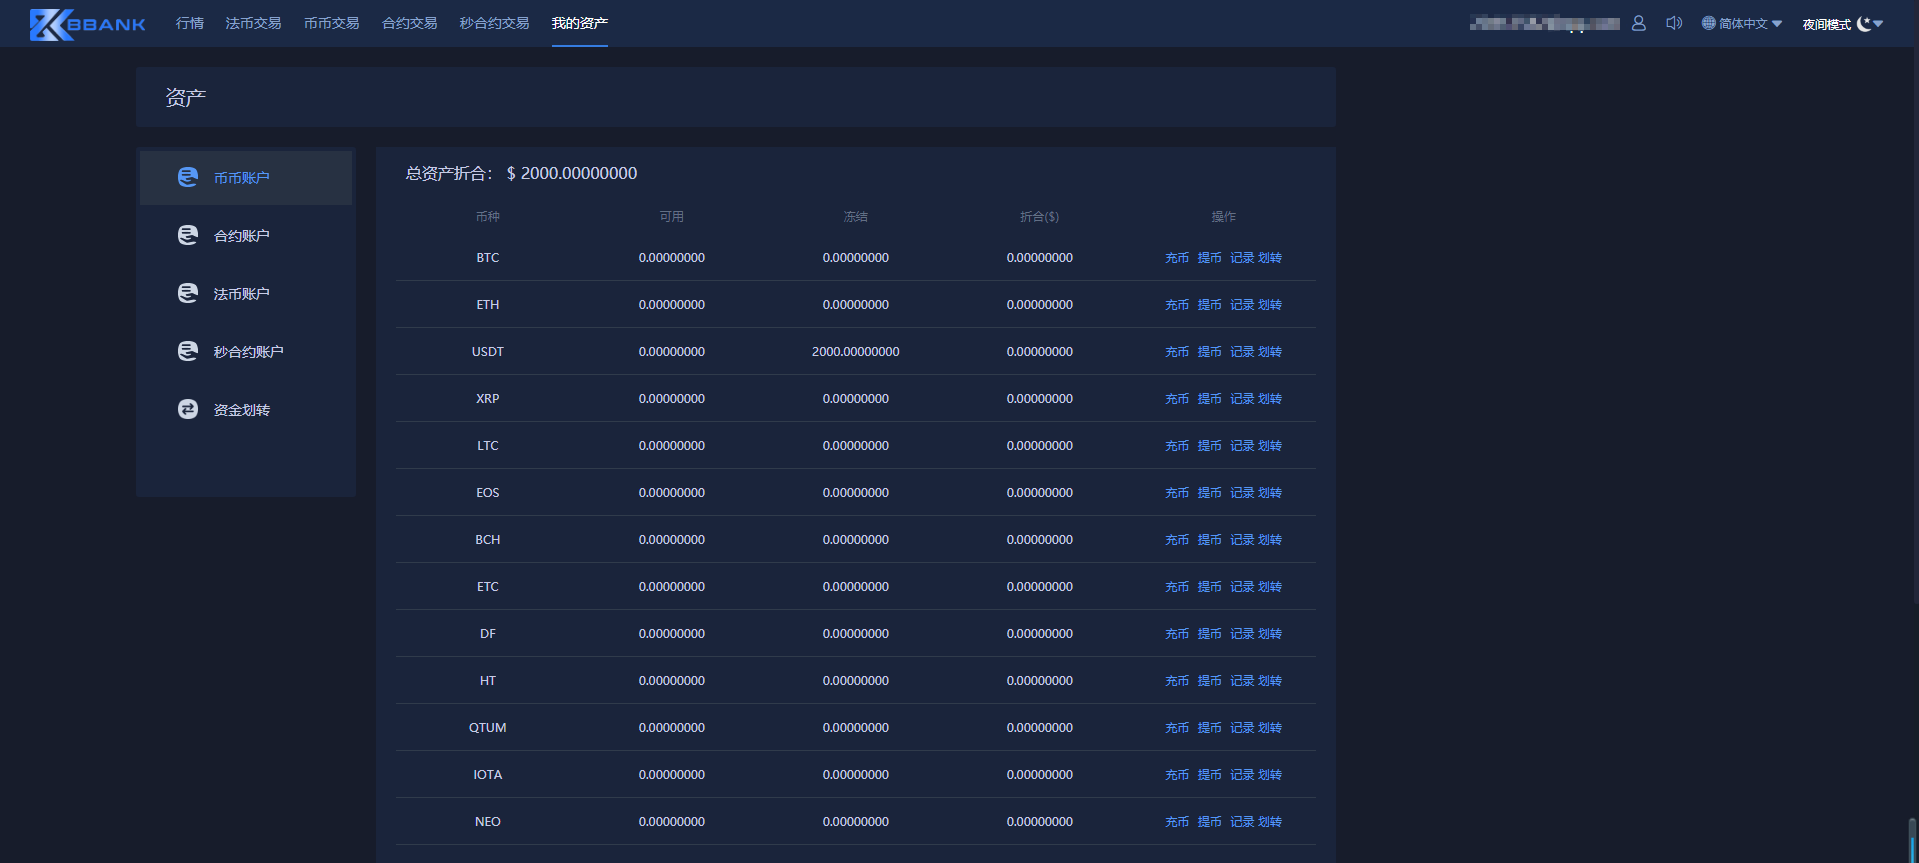Screen dimensions: 1919x863
Task: Click 充币 in the ETH row
Action: [x=1177, y=305]
